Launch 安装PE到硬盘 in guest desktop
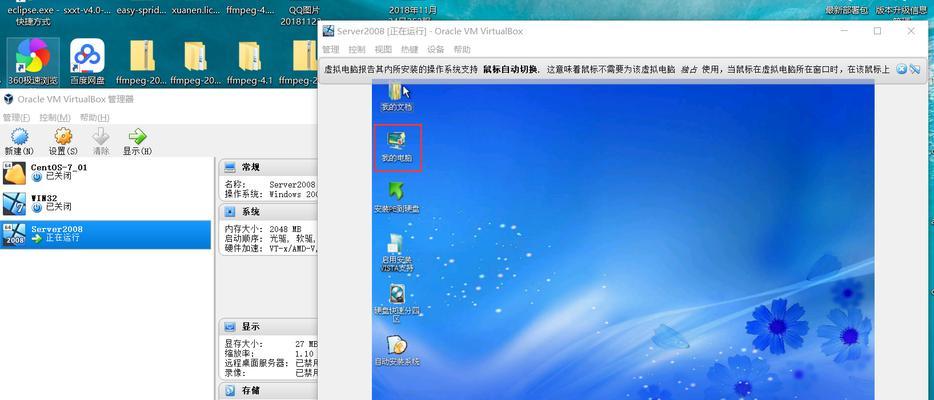934x400 pixels. (x=397, y=198)
